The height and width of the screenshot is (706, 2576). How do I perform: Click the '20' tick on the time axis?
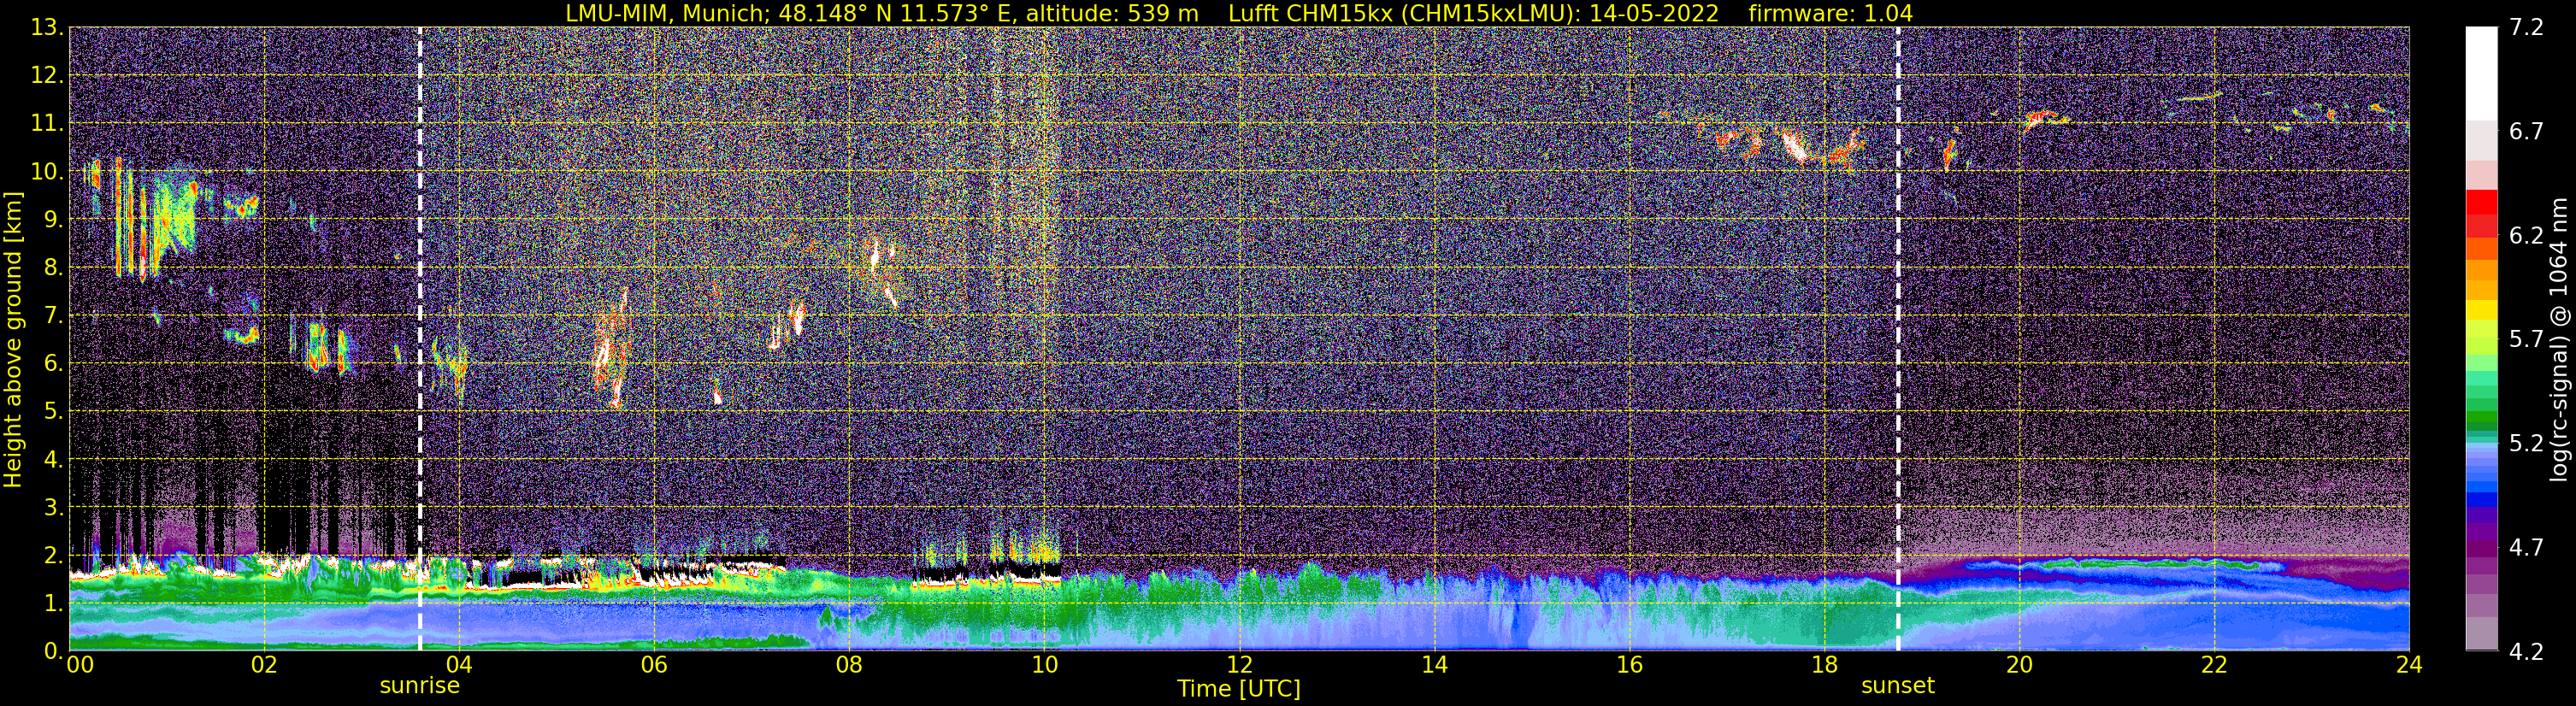(x=2019, y=665)
